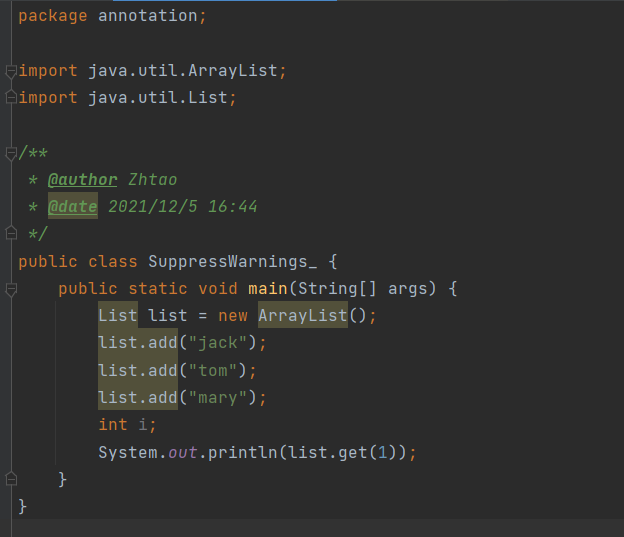
Task: Click the Javadoc closing fold marker
Action: coord(11,232)
